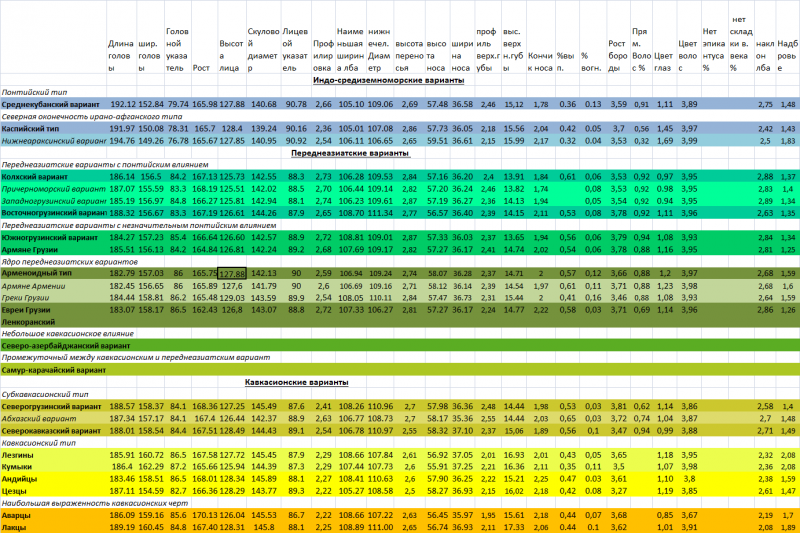This screenshot has height=533, width=800.
Task: Select value 188.01 in Северокавказский row
Action: [123, 430]
